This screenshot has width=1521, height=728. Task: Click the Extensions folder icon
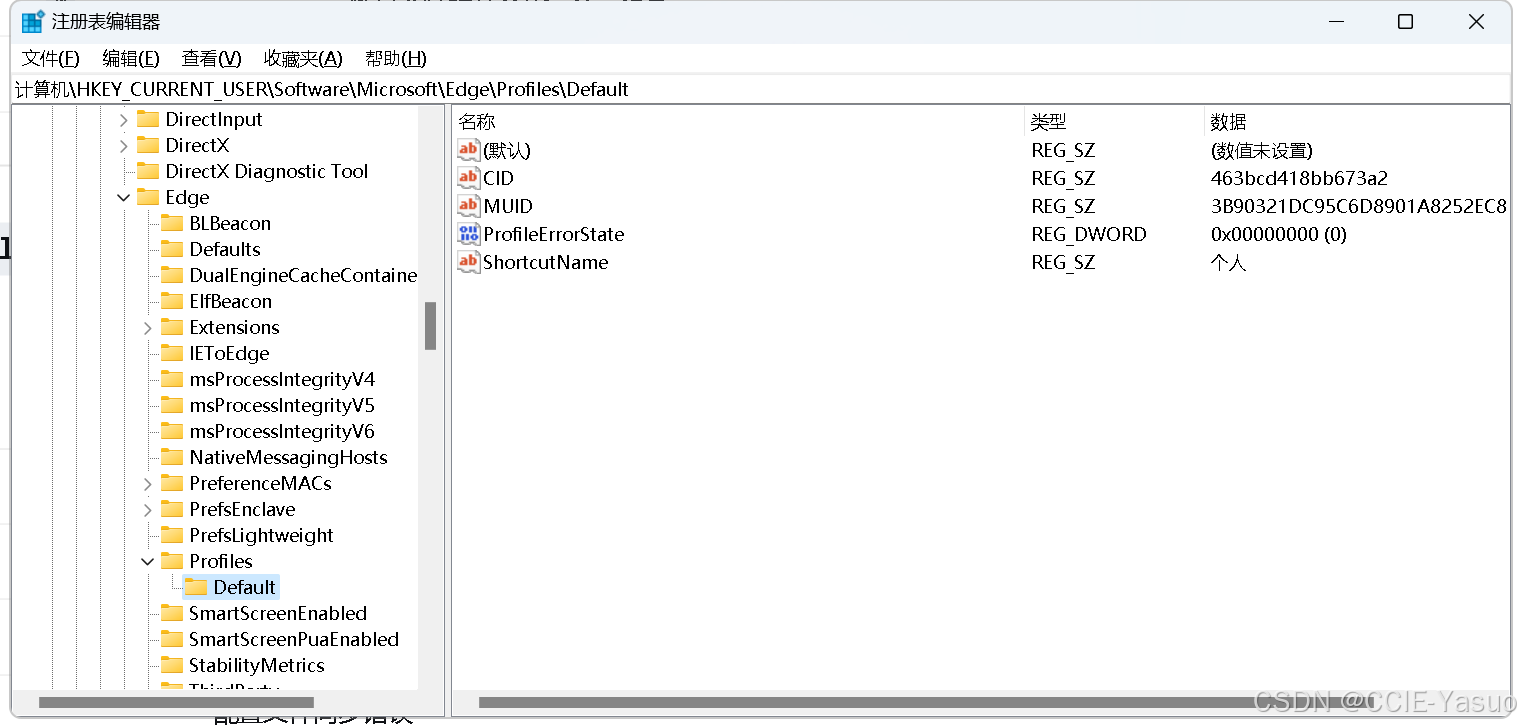172,327
